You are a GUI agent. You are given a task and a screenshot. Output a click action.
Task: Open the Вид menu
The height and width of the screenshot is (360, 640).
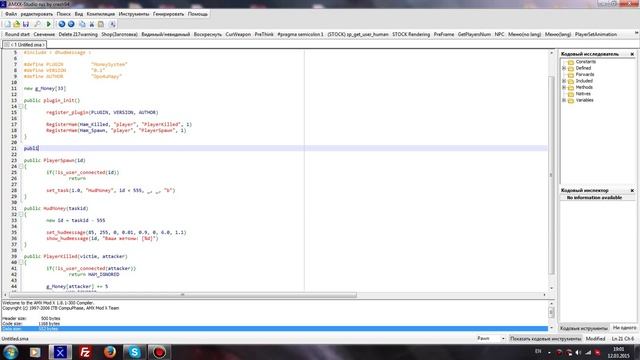79,14
